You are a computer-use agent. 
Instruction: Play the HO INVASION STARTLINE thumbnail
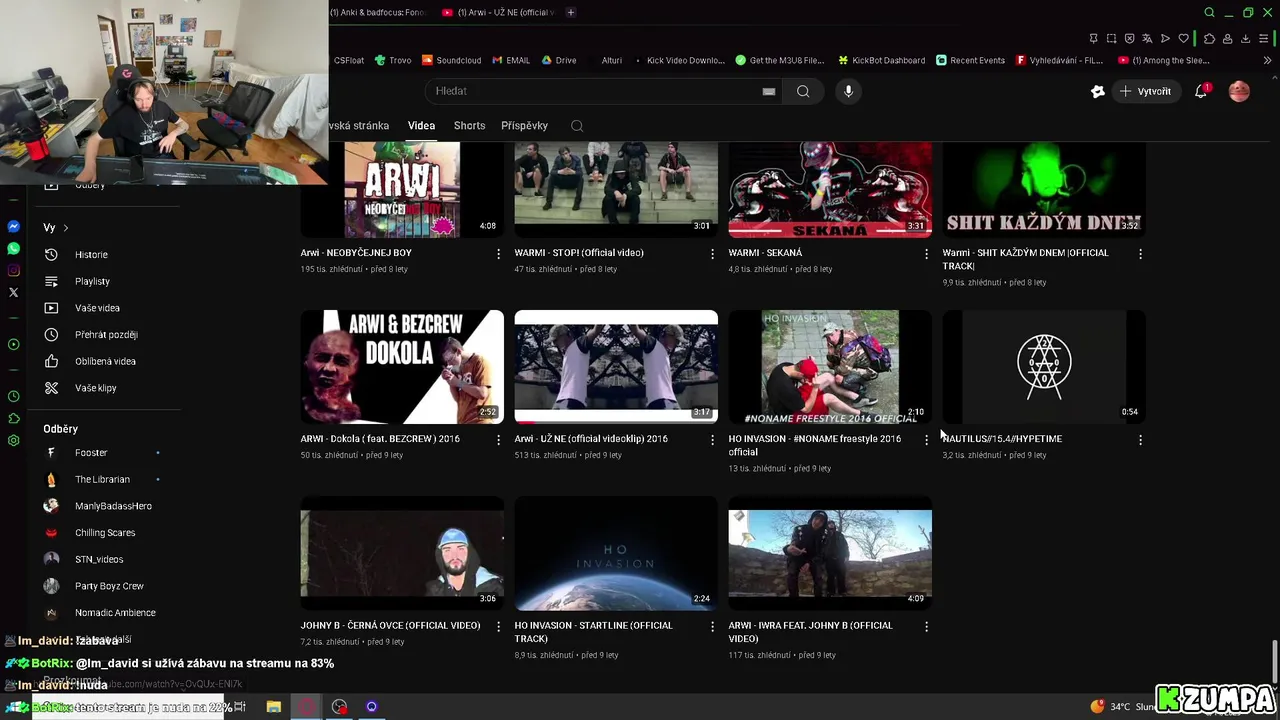(616, 553)
